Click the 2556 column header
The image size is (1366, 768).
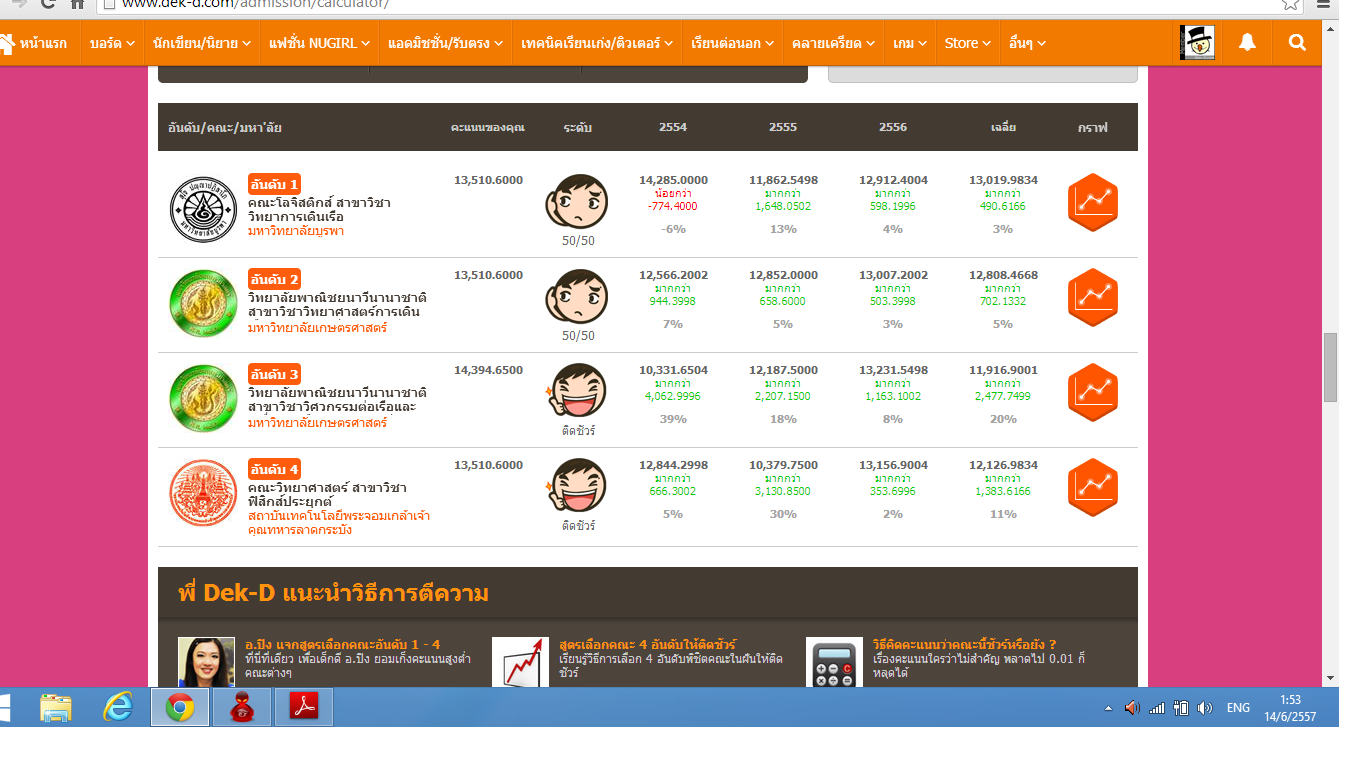(893, 127)
